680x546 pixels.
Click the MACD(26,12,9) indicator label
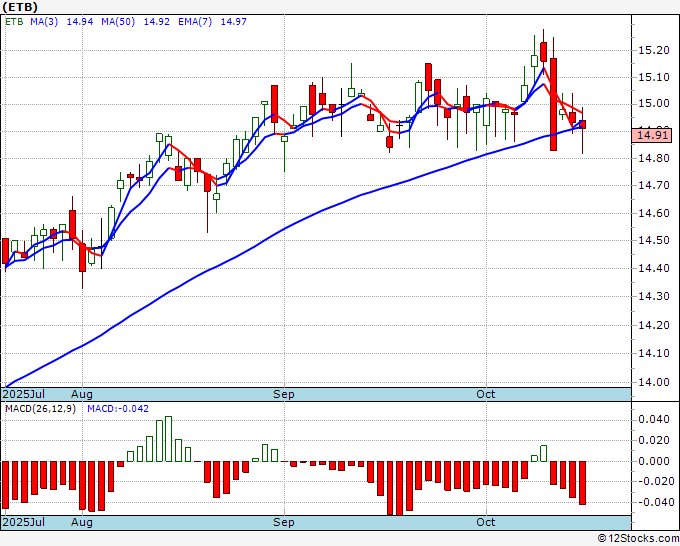click(x=40, y=409)
